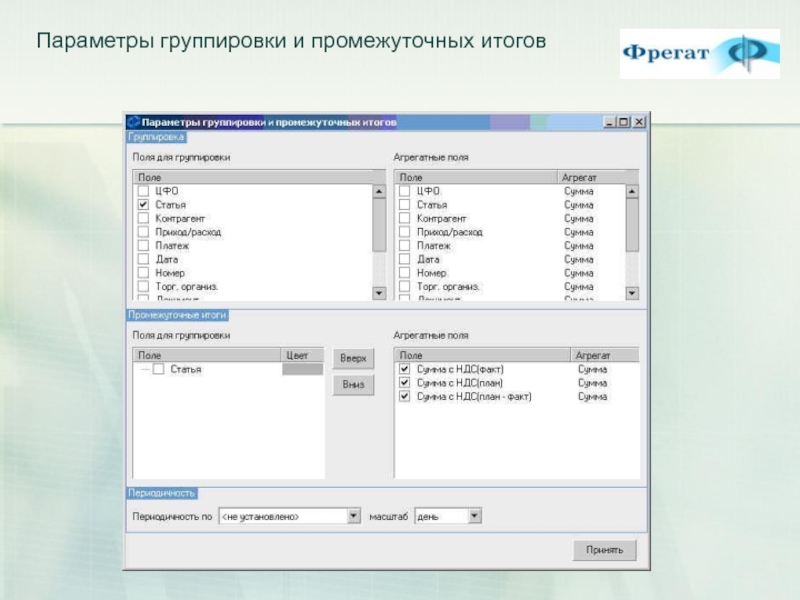Check Номер in the grouping fields list

[x=143, y=273]
